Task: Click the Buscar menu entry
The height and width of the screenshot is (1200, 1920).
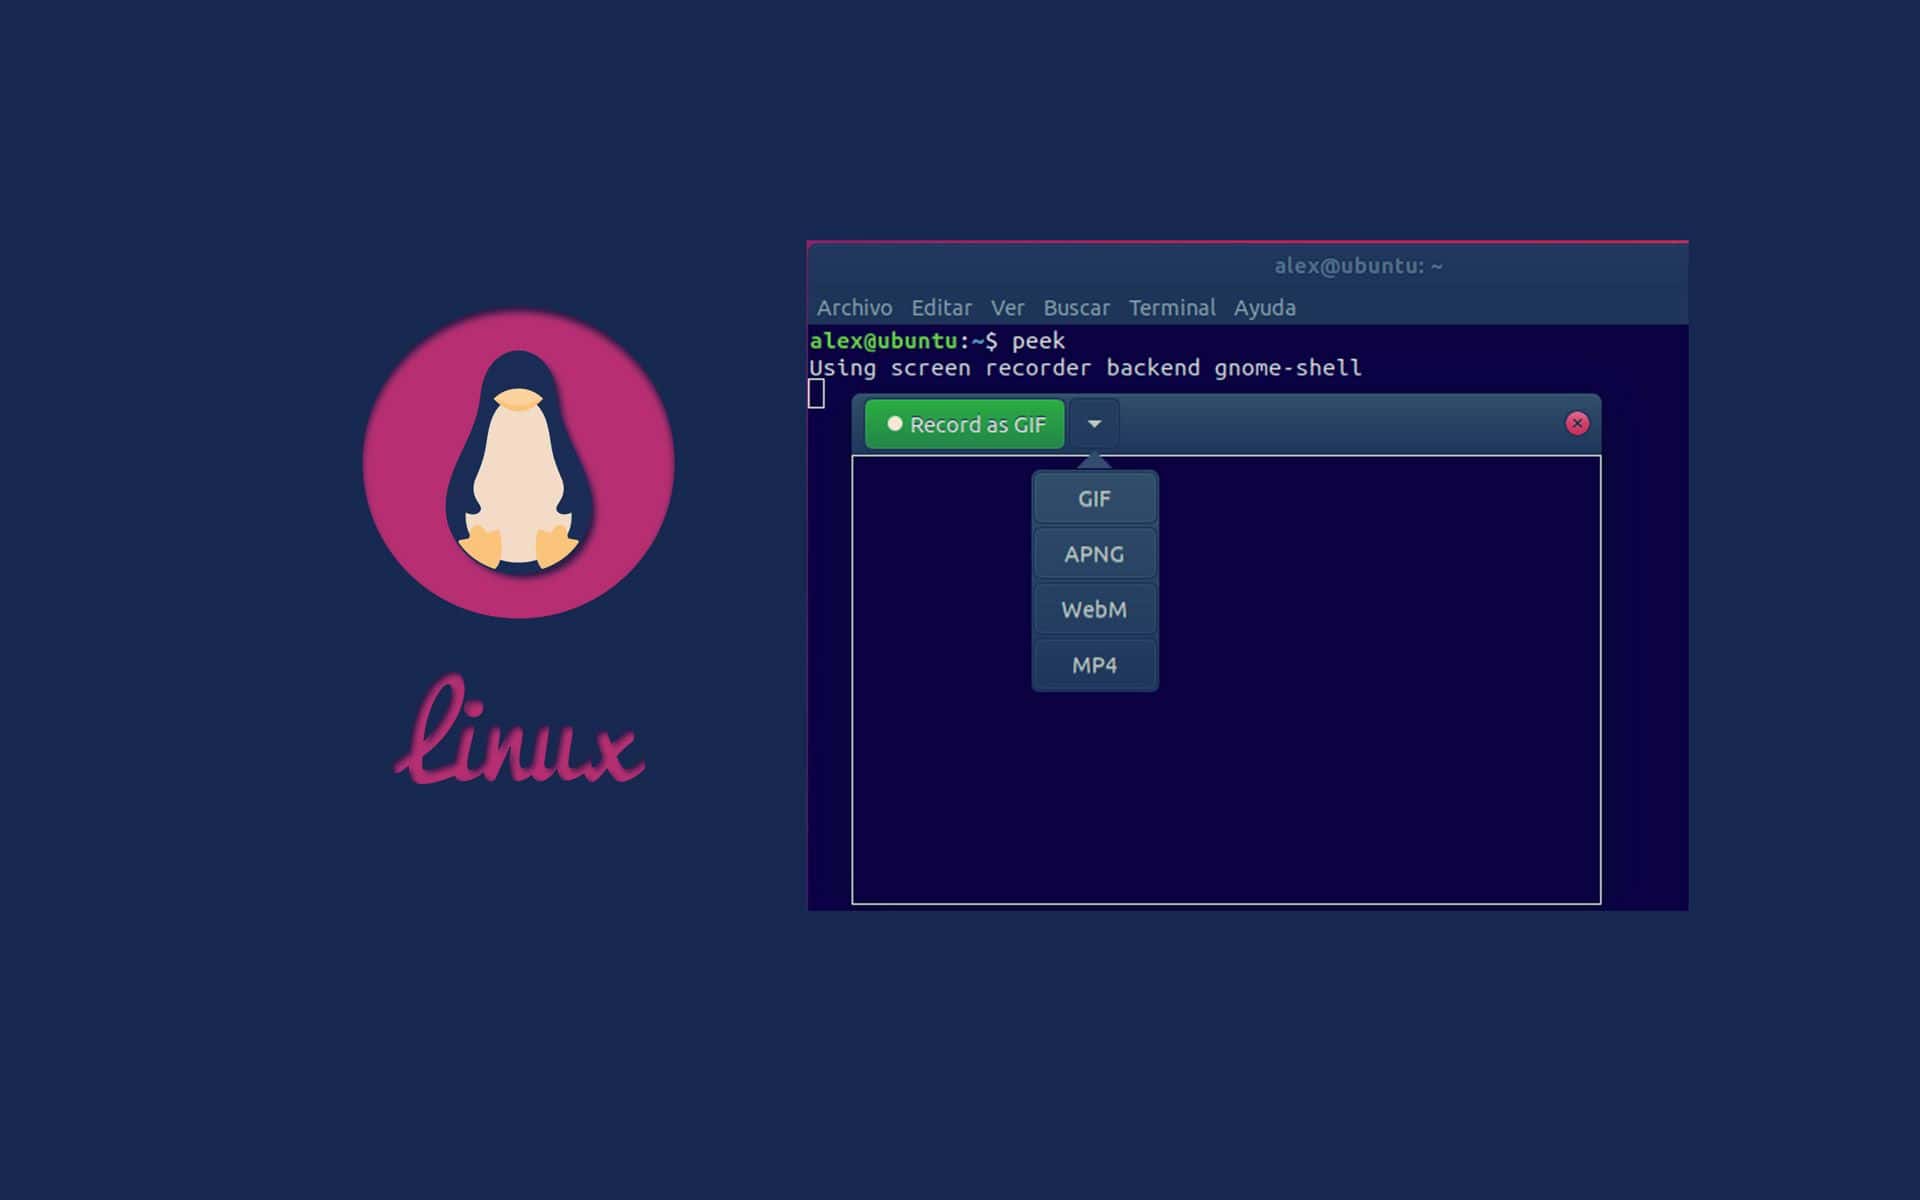Action: coord(1077,308)
